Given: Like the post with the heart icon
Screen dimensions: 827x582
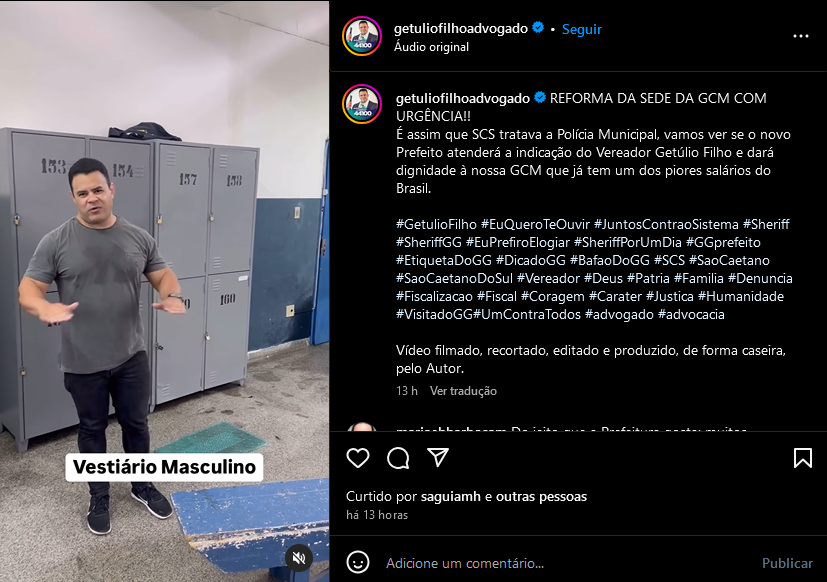Looking at the screenshot, I should point(358,457).
